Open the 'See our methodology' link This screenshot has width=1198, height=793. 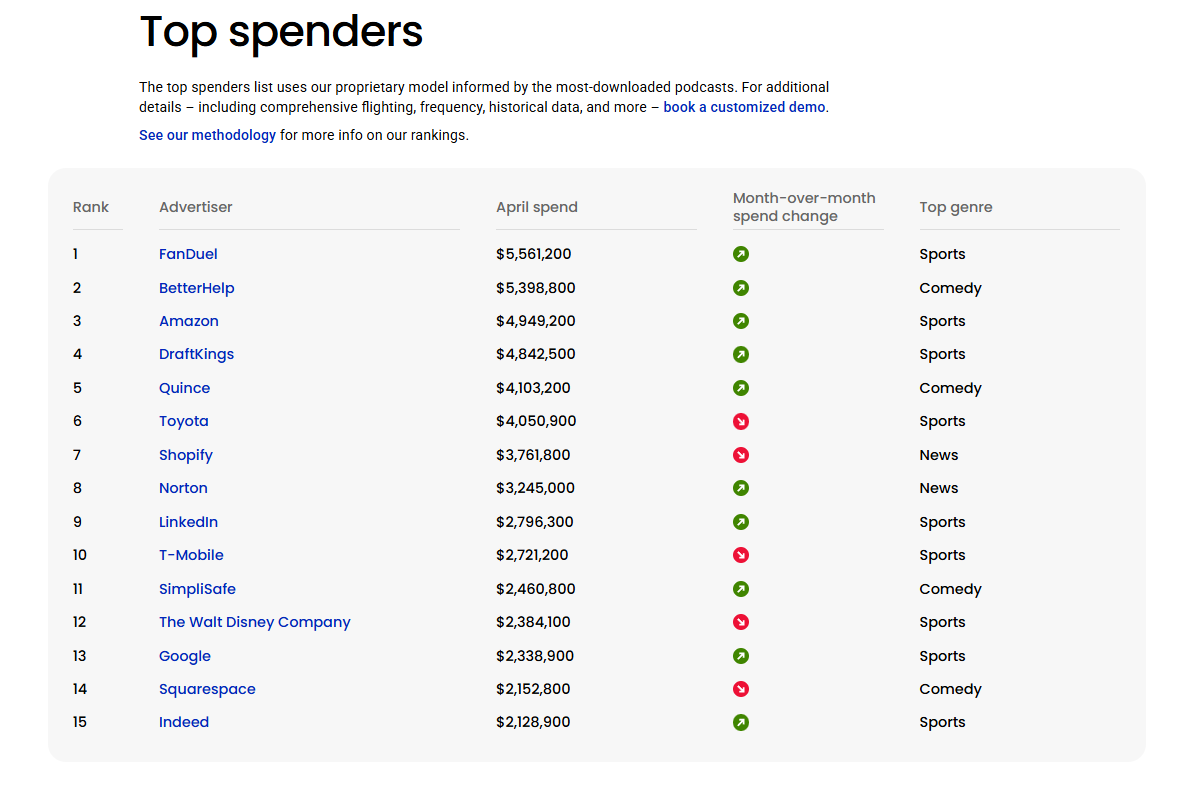pos(207,135)
